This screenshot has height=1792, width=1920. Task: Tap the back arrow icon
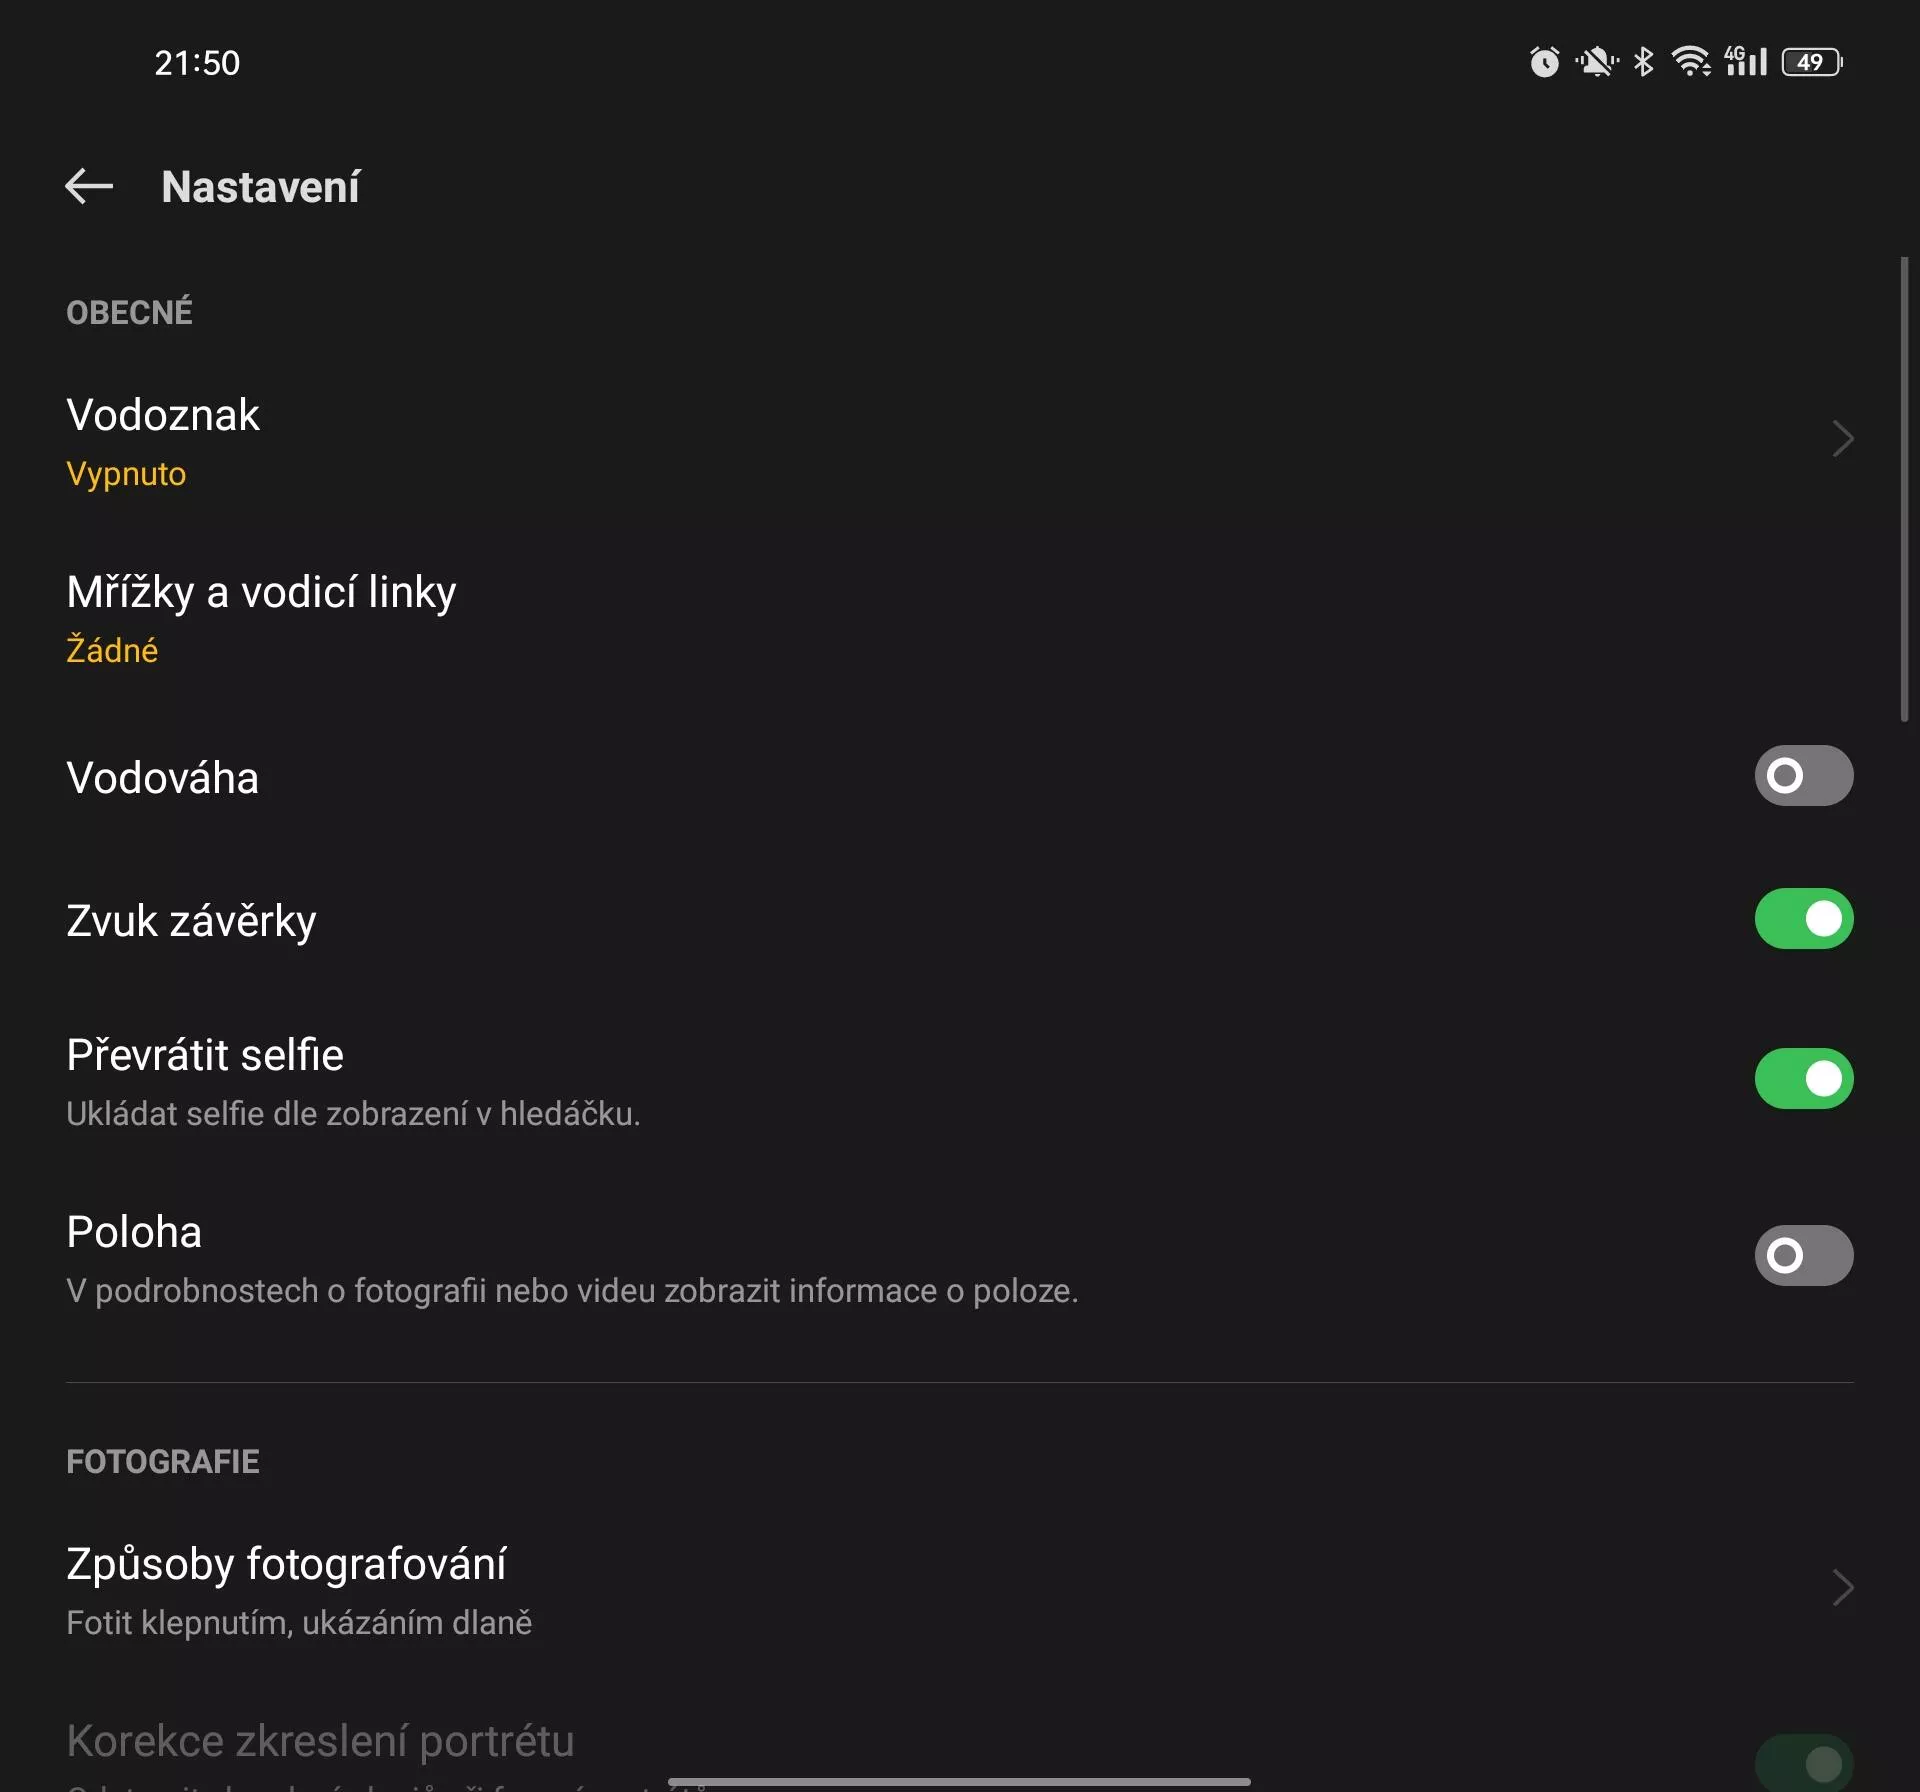point(89,186)
